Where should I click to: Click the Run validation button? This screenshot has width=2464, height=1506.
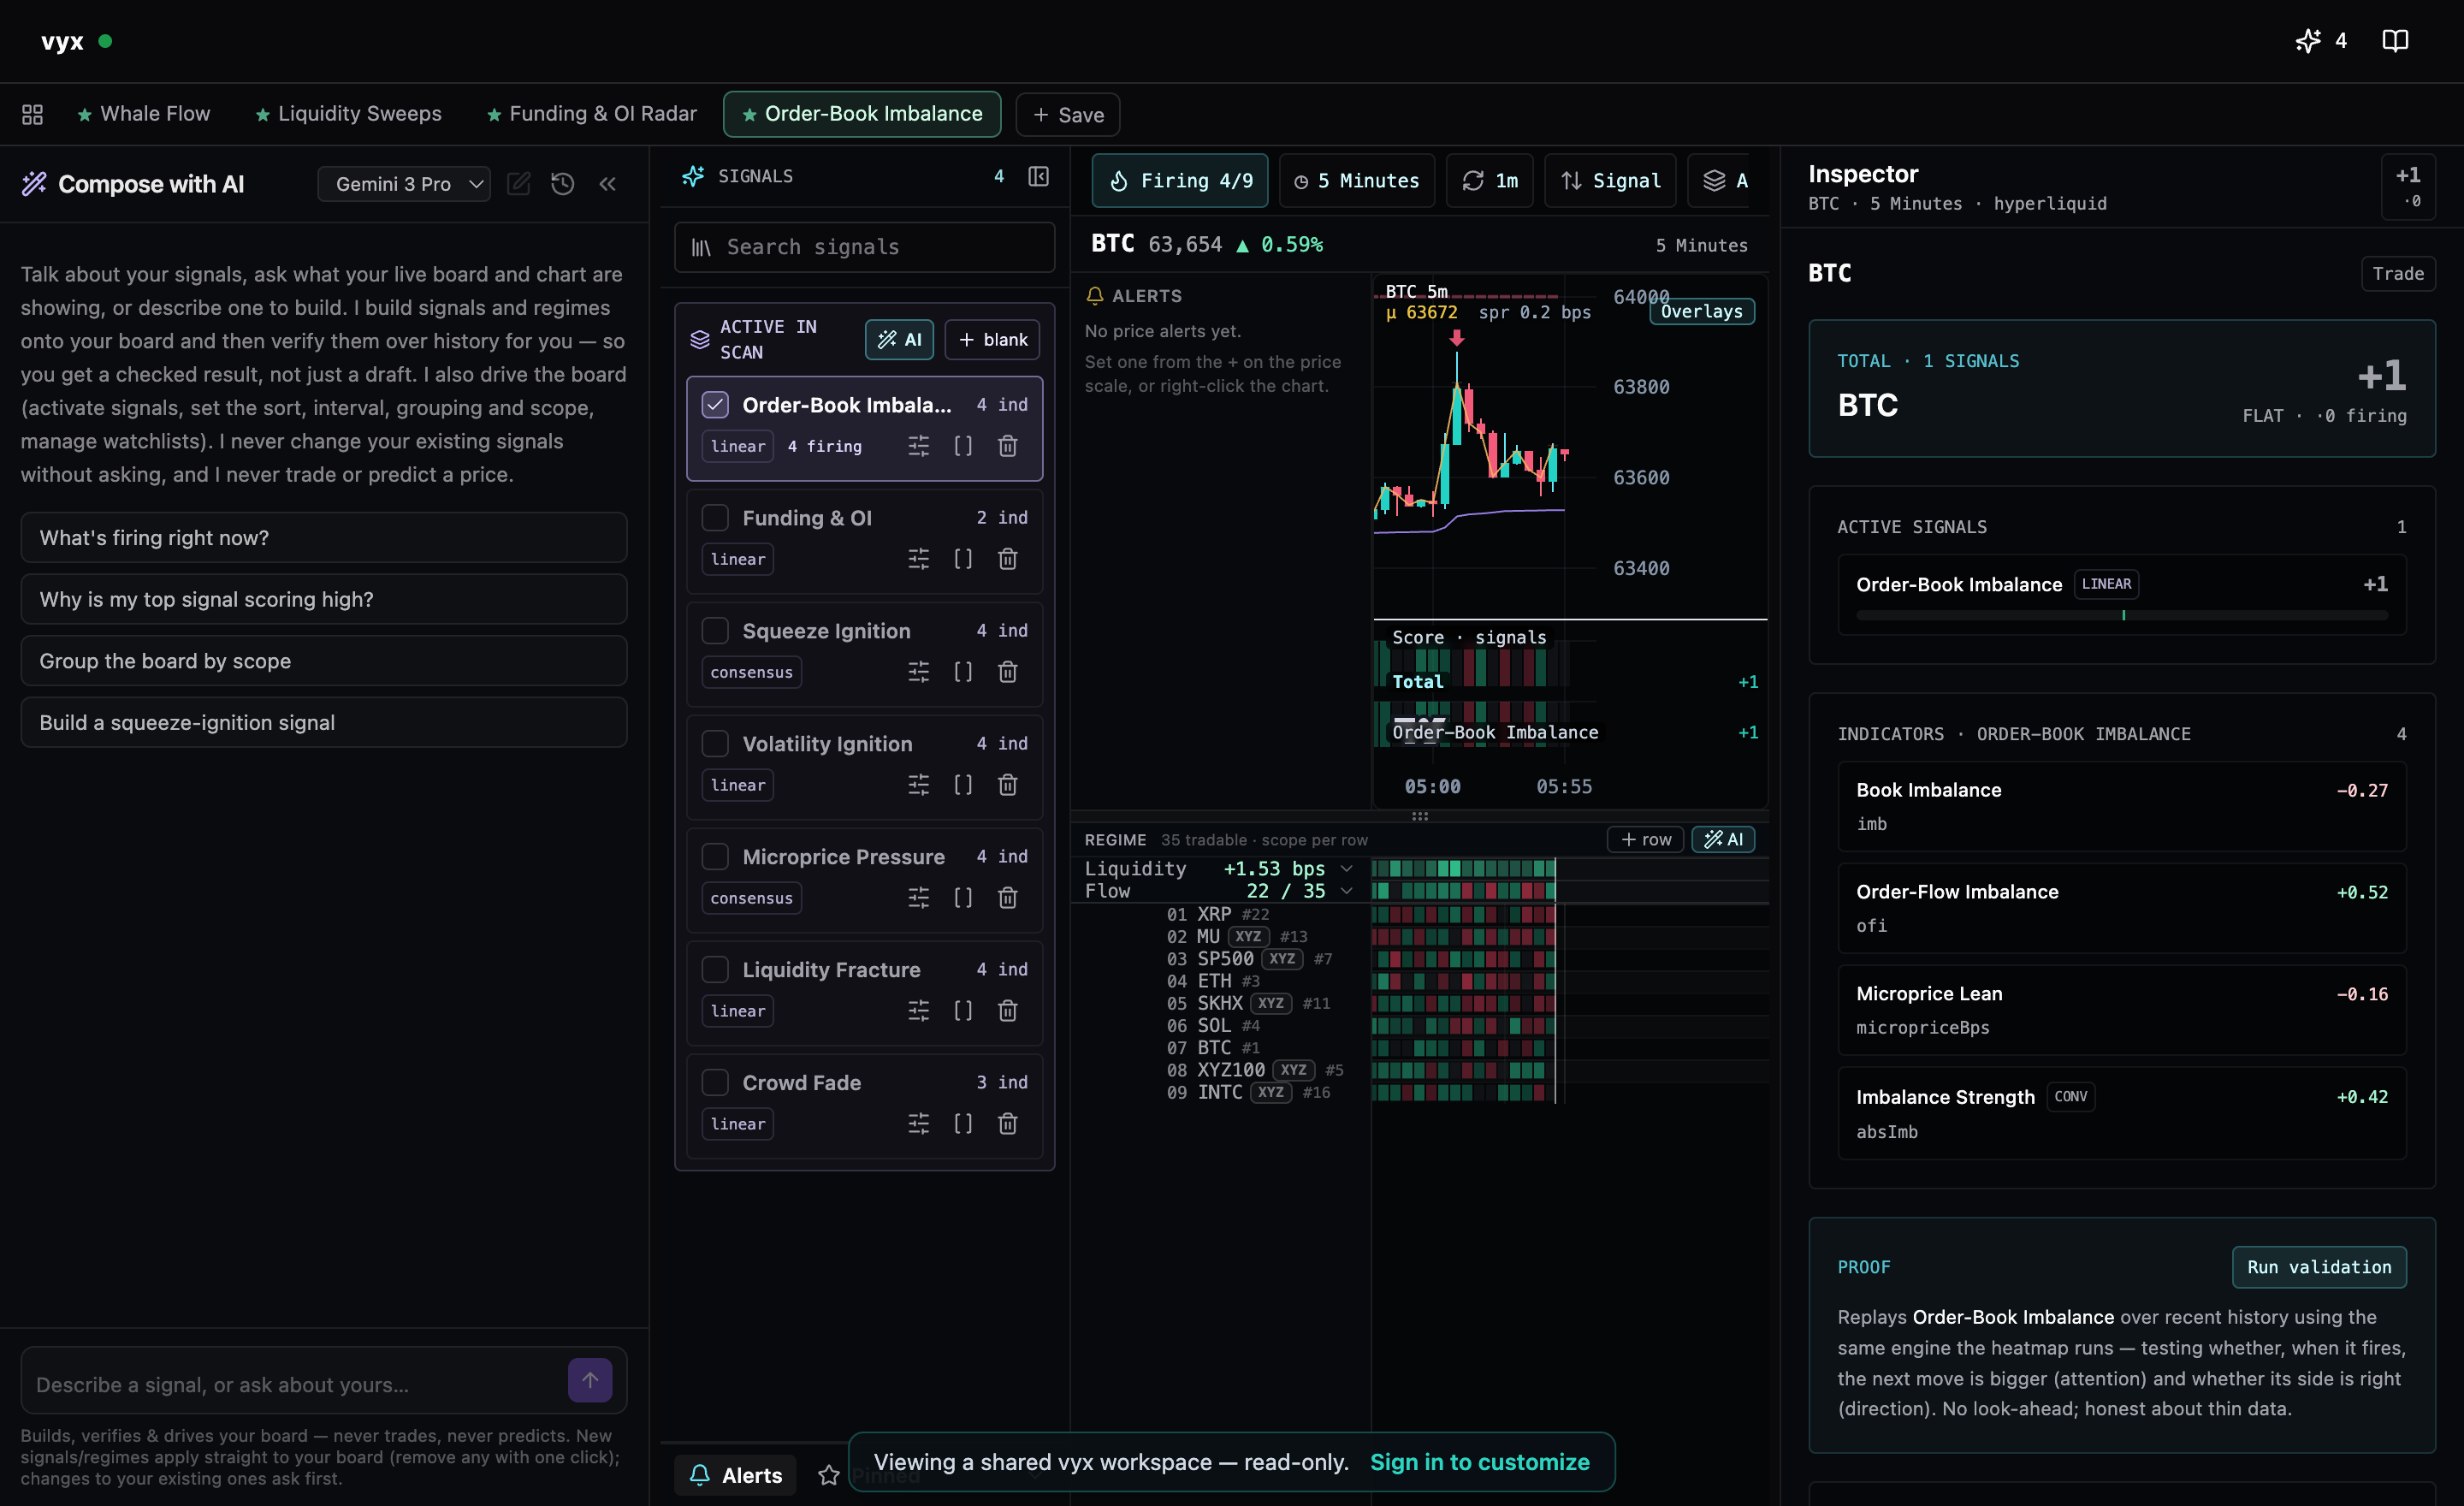coord(2319,1267)
